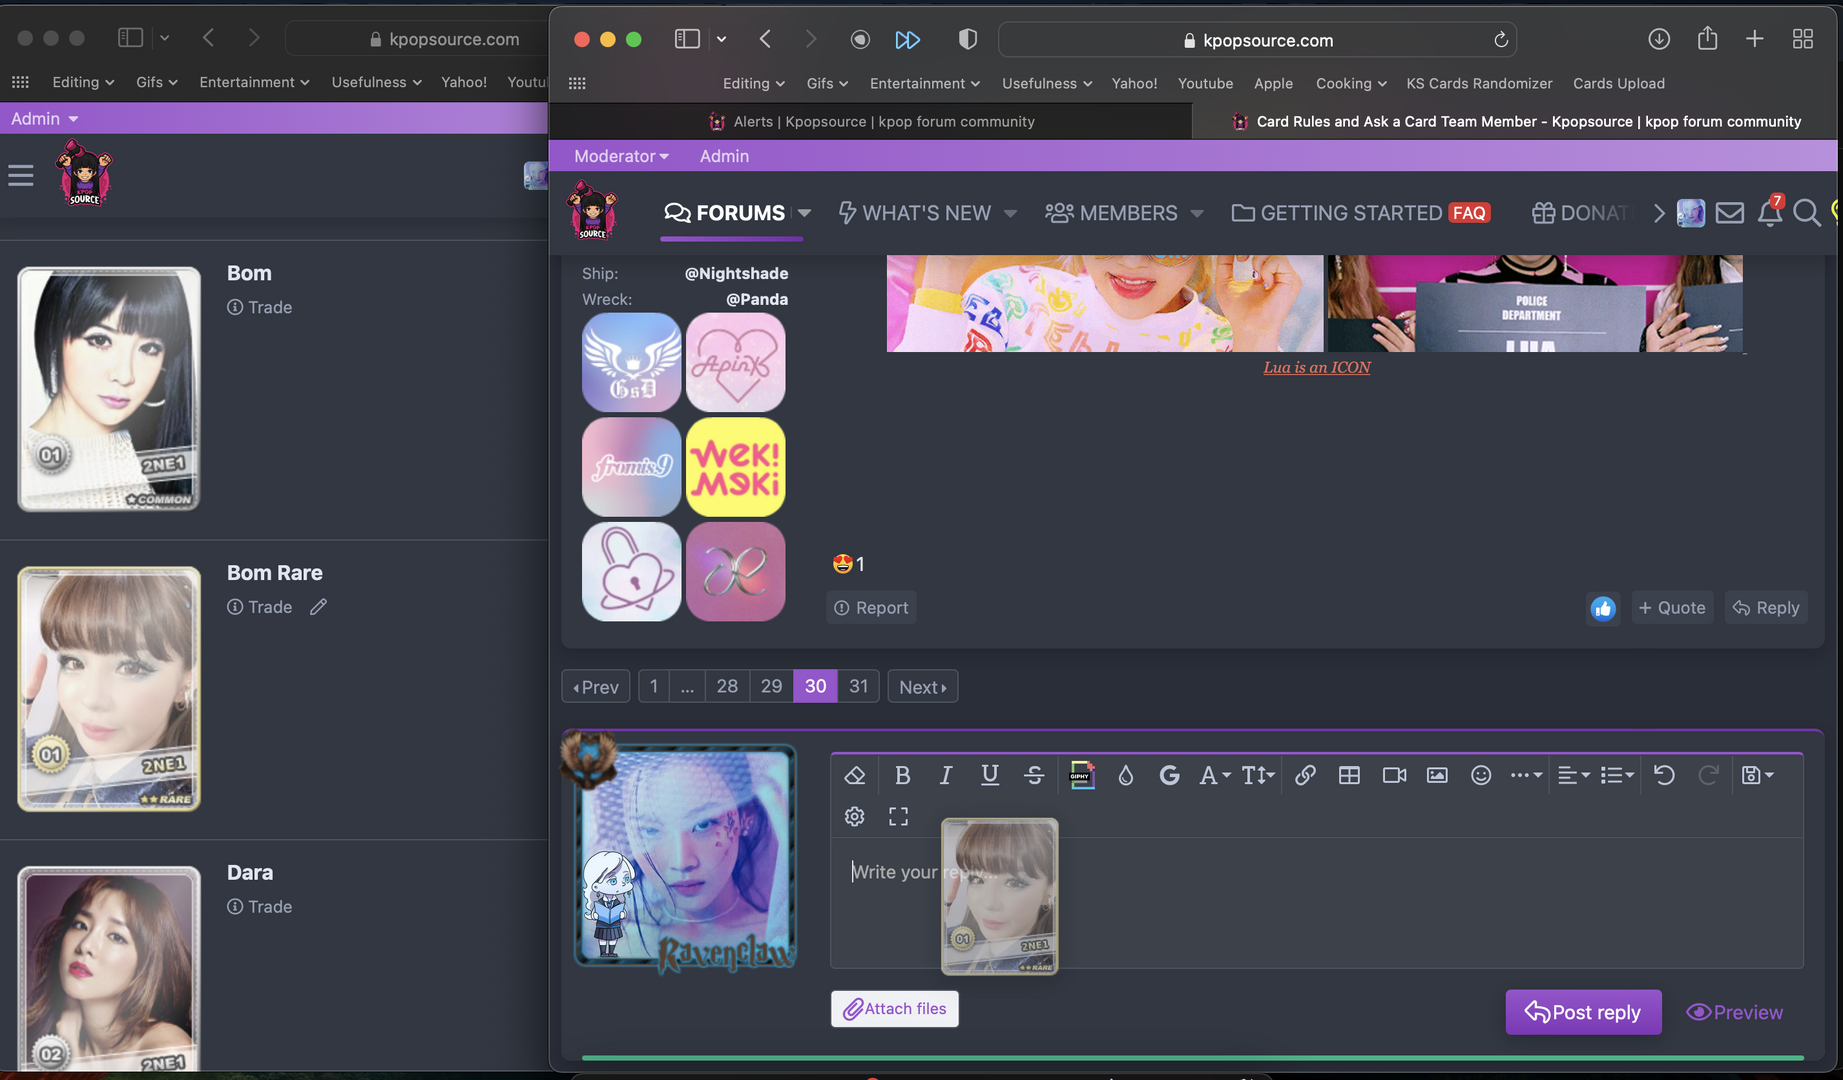The image size is (1843, 1080).
Task: Open the Cards Upload bookmark
Action: (x=1618, y=83)
